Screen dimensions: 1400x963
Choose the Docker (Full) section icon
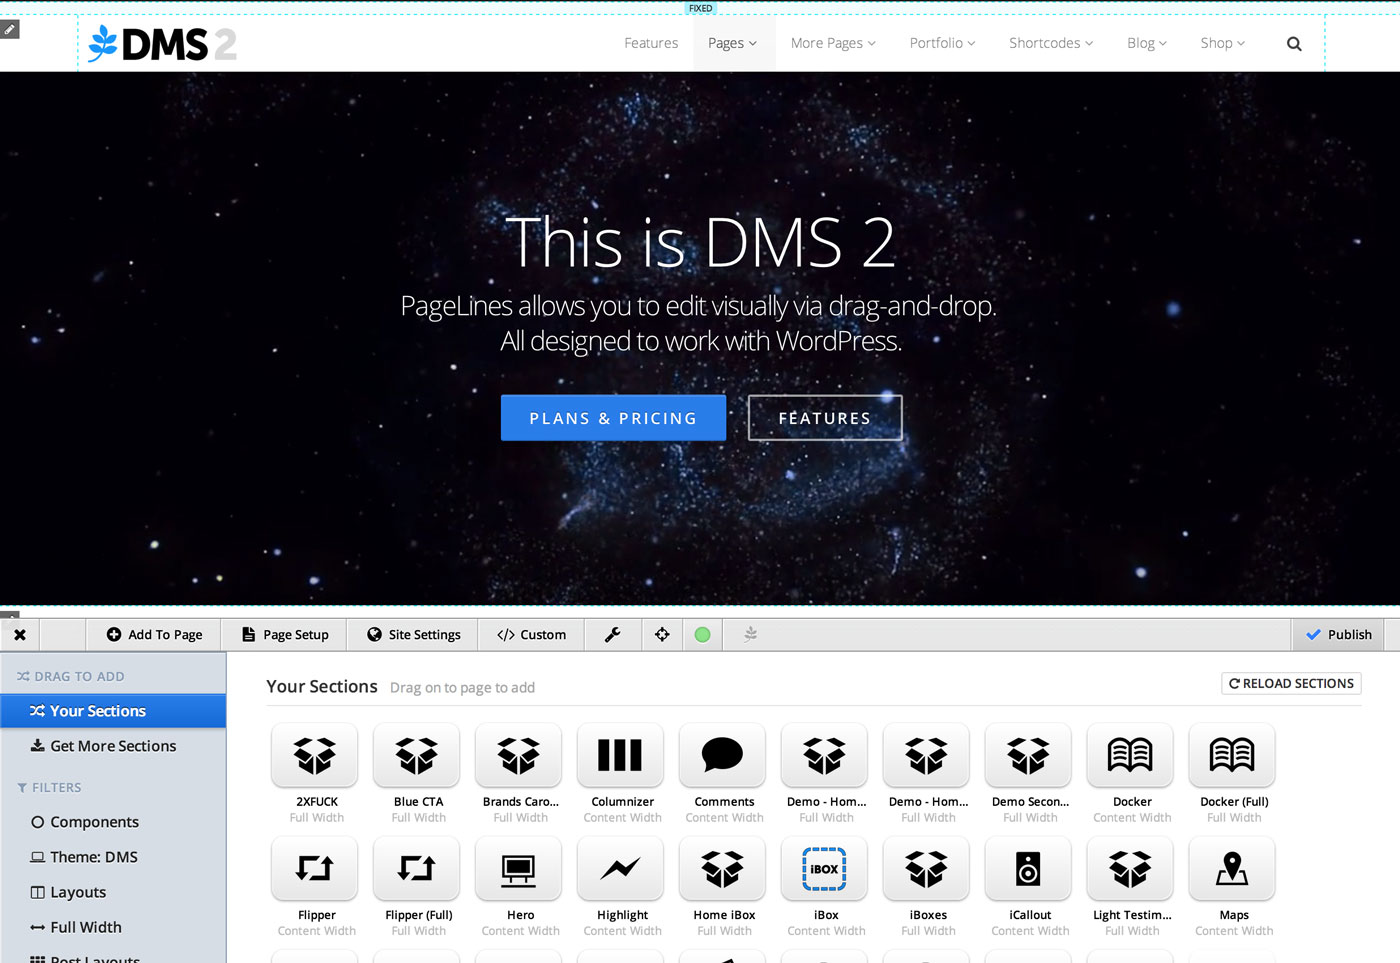click(1233, 755)
